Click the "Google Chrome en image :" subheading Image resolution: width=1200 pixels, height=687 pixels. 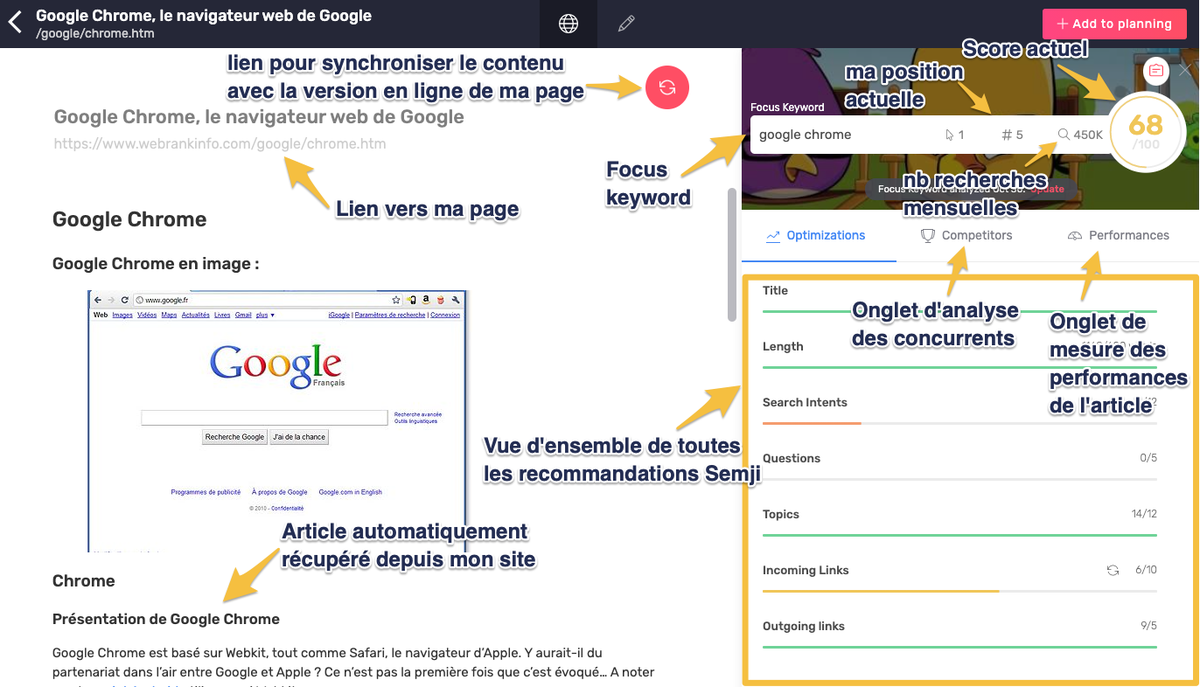pyautogui.click(x=156, y=265)
